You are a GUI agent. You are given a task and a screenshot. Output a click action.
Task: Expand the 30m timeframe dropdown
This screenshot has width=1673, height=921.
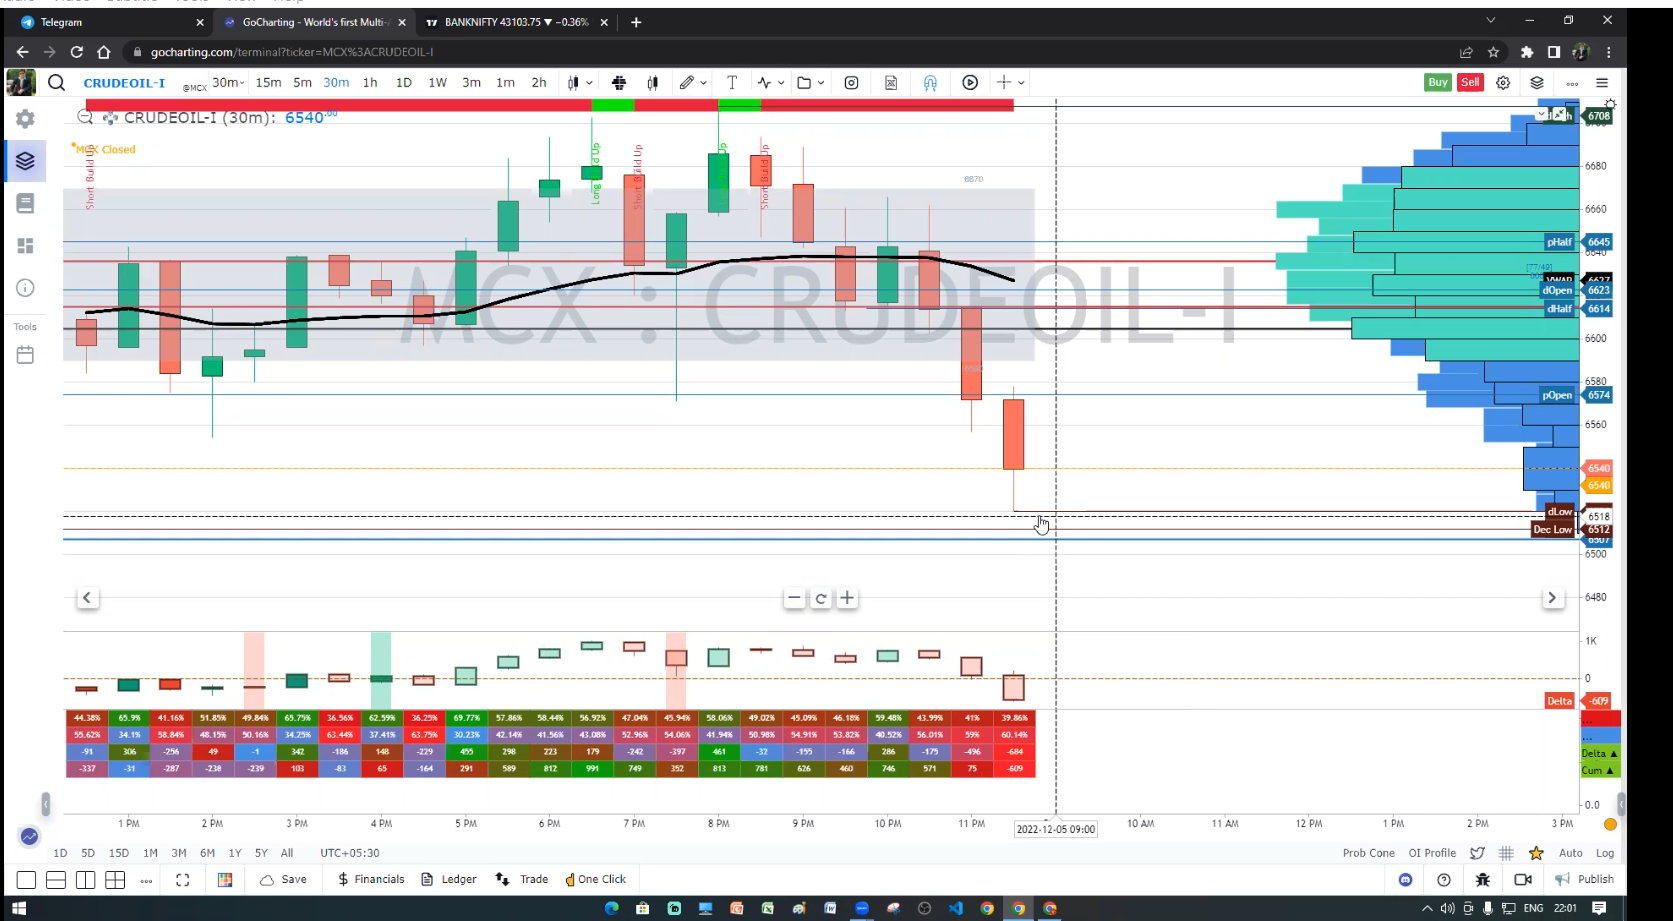(x=229, y=83)
